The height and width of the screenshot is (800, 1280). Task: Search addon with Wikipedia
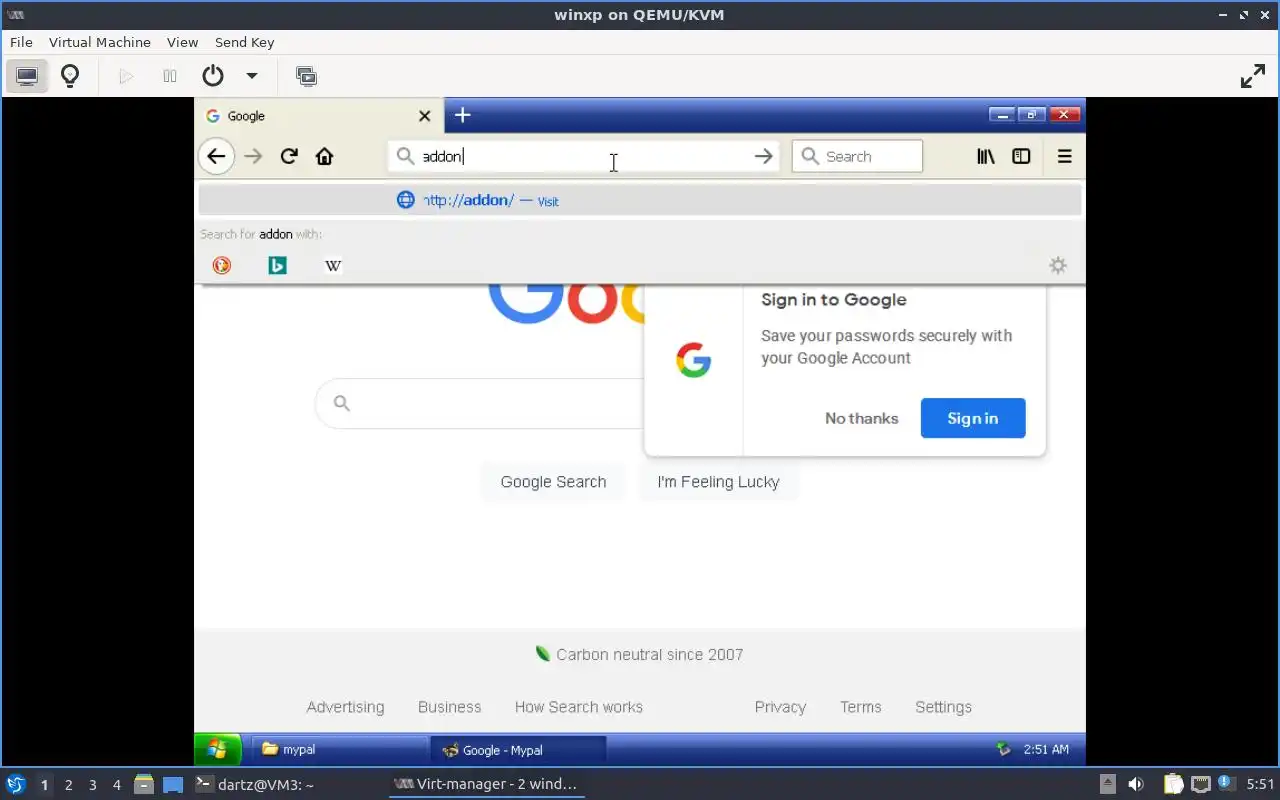click(333, 265)
